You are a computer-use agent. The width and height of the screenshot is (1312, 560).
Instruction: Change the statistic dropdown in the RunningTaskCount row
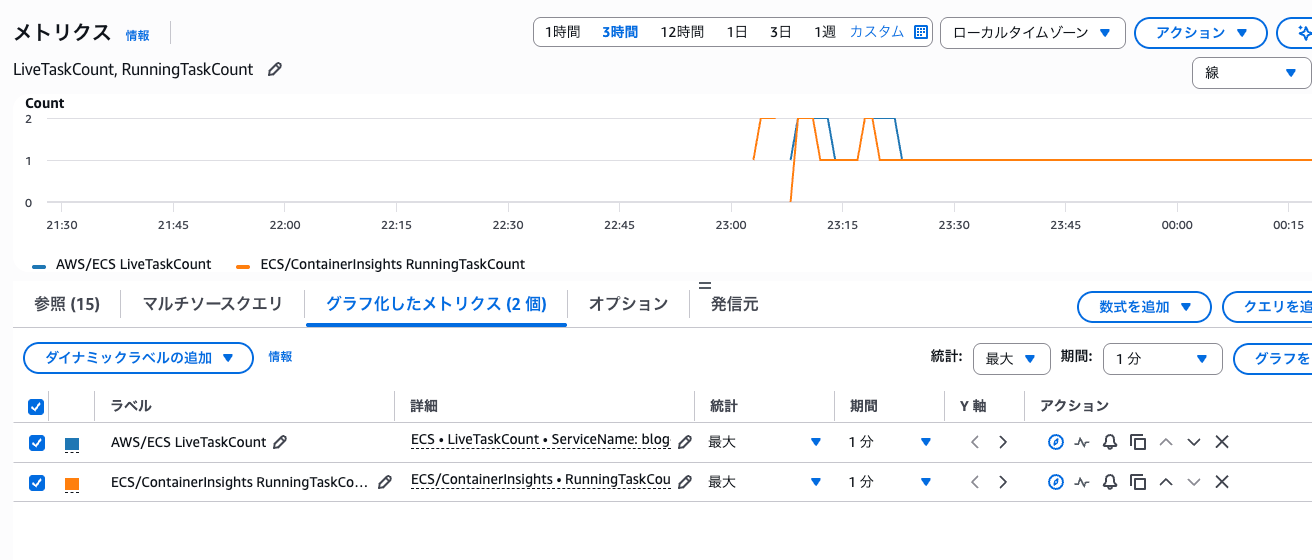coord(765,482)
